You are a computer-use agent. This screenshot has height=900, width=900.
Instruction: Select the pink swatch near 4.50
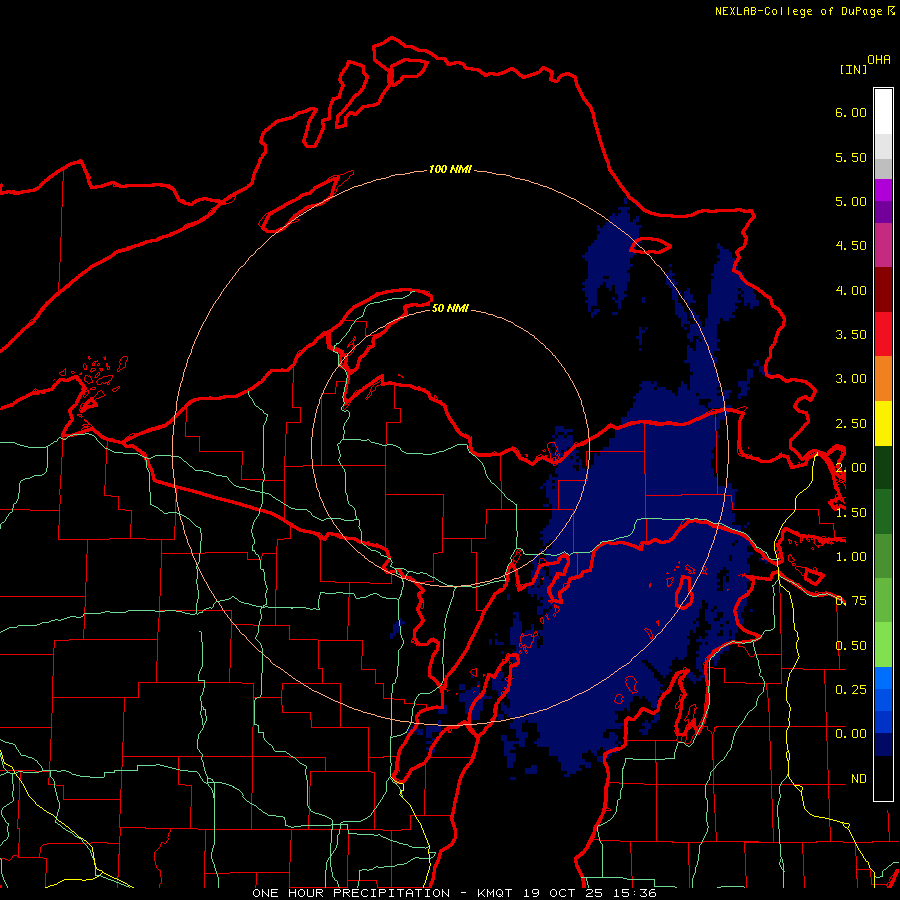click(x=883, y=245)
